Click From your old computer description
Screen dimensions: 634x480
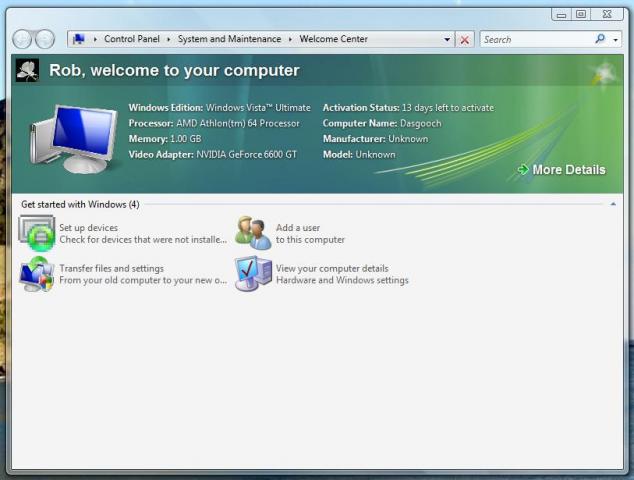[143, 280]
